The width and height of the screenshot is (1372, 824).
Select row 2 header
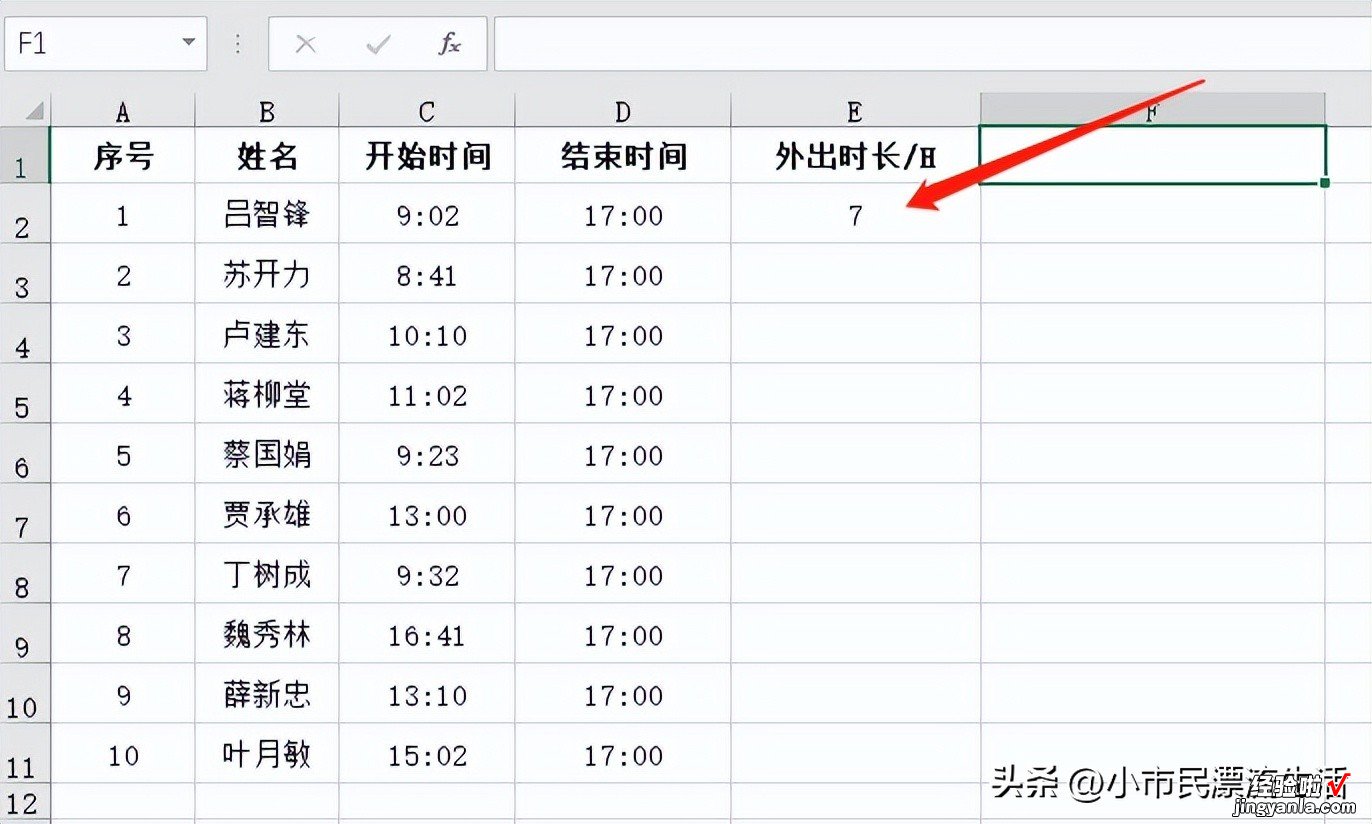[24, 214]
